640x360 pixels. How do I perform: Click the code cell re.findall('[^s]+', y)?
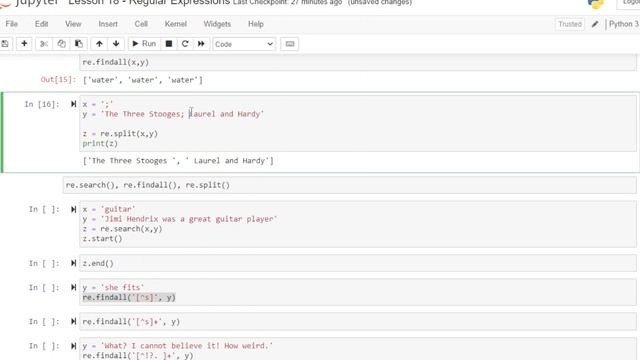point(358,322)
